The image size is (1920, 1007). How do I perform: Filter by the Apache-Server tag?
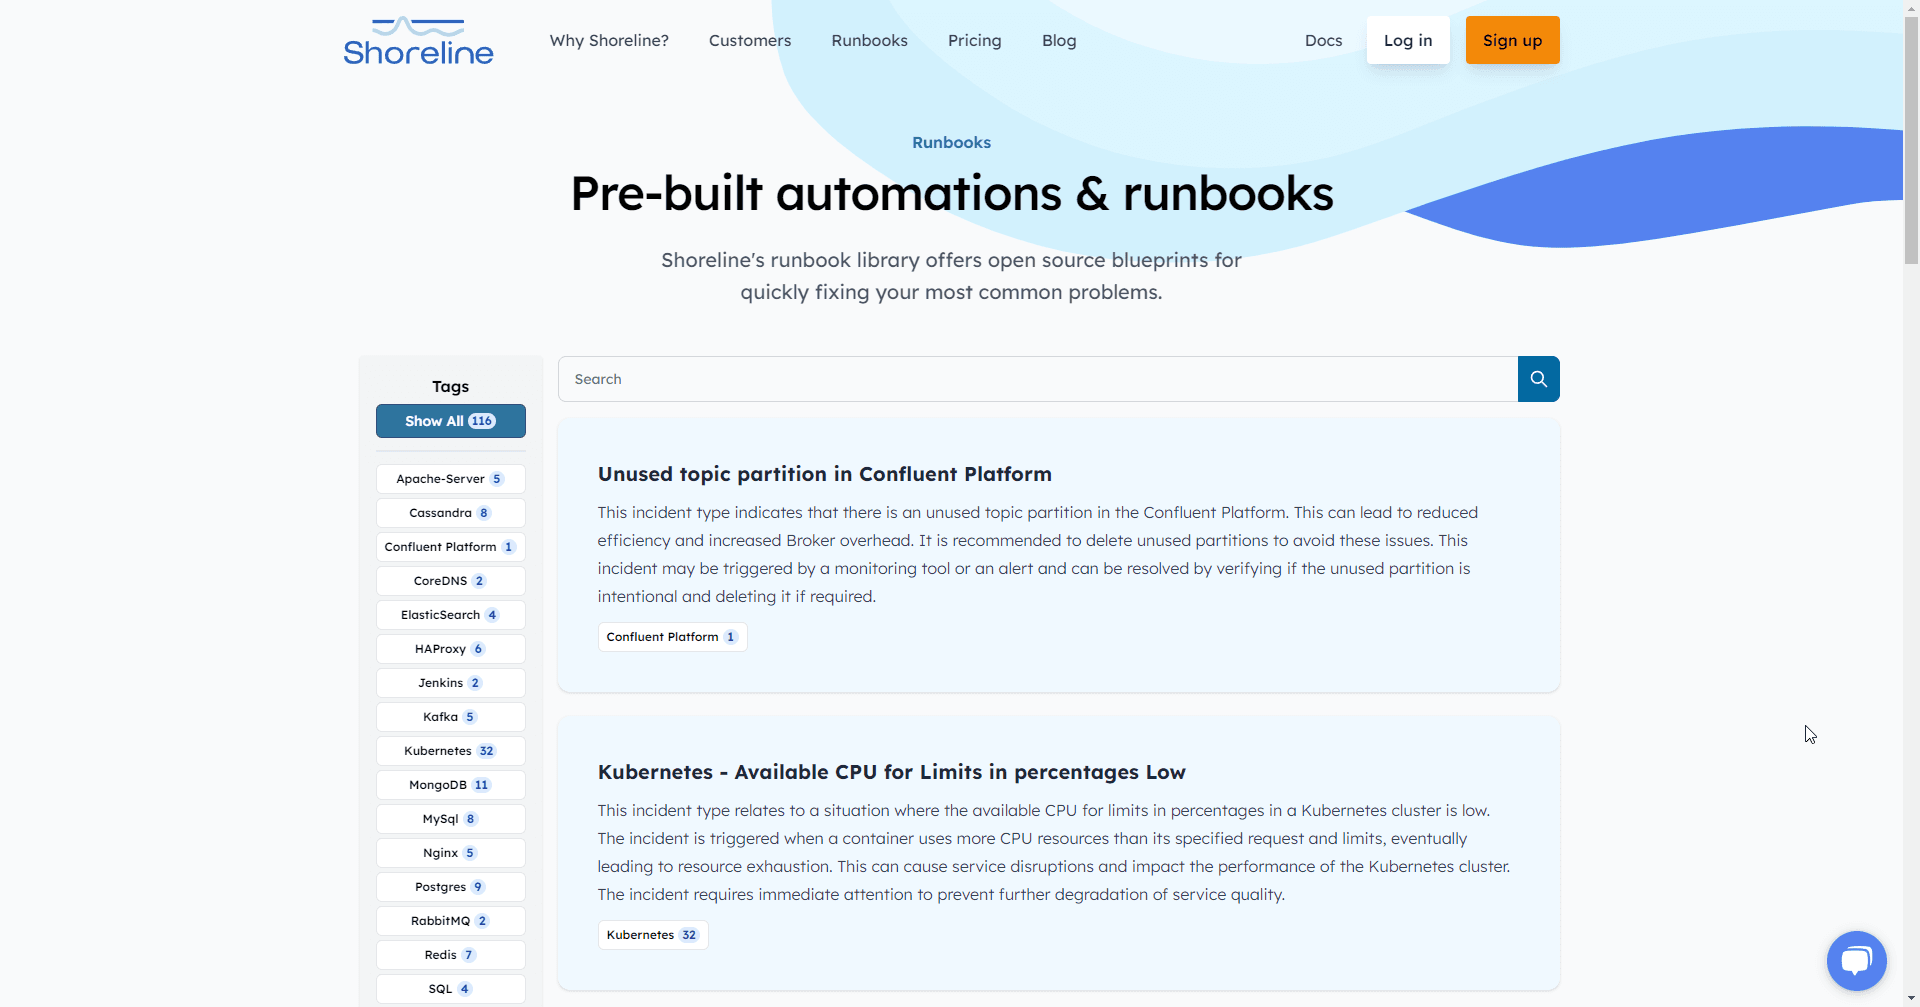(x=450, y=479)
